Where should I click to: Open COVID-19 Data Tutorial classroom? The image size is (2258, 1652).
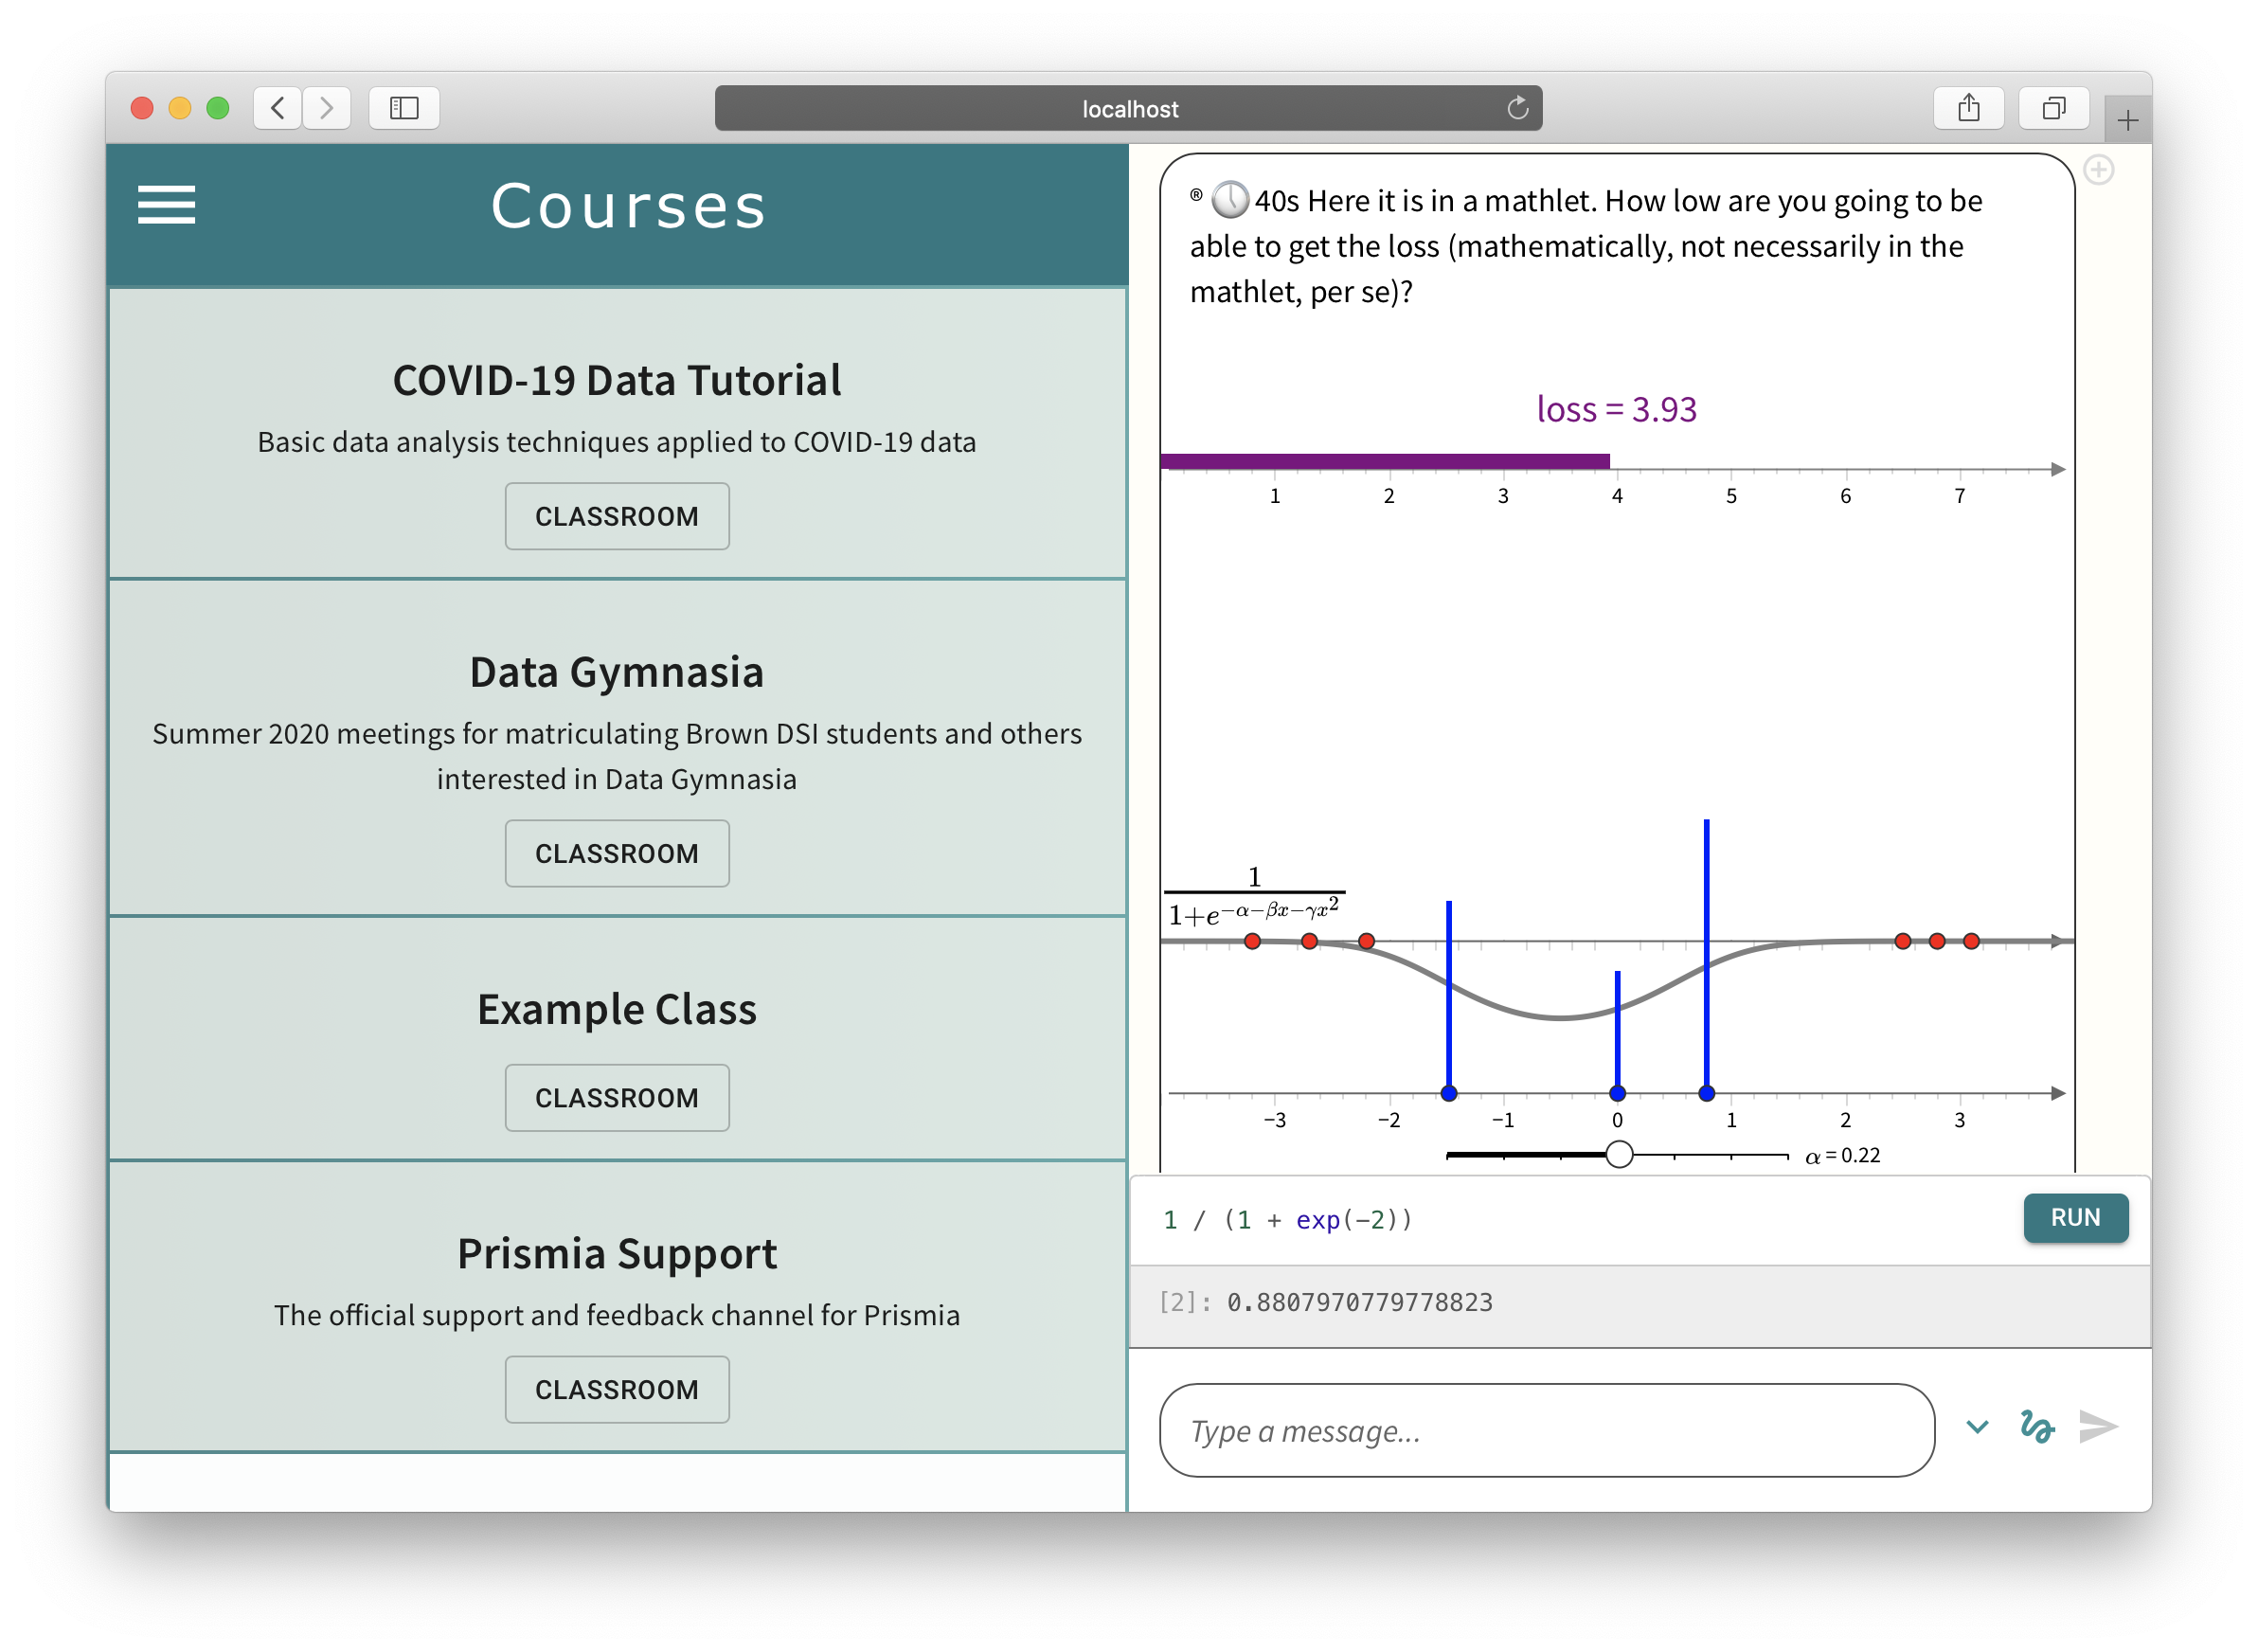[617, 516]
